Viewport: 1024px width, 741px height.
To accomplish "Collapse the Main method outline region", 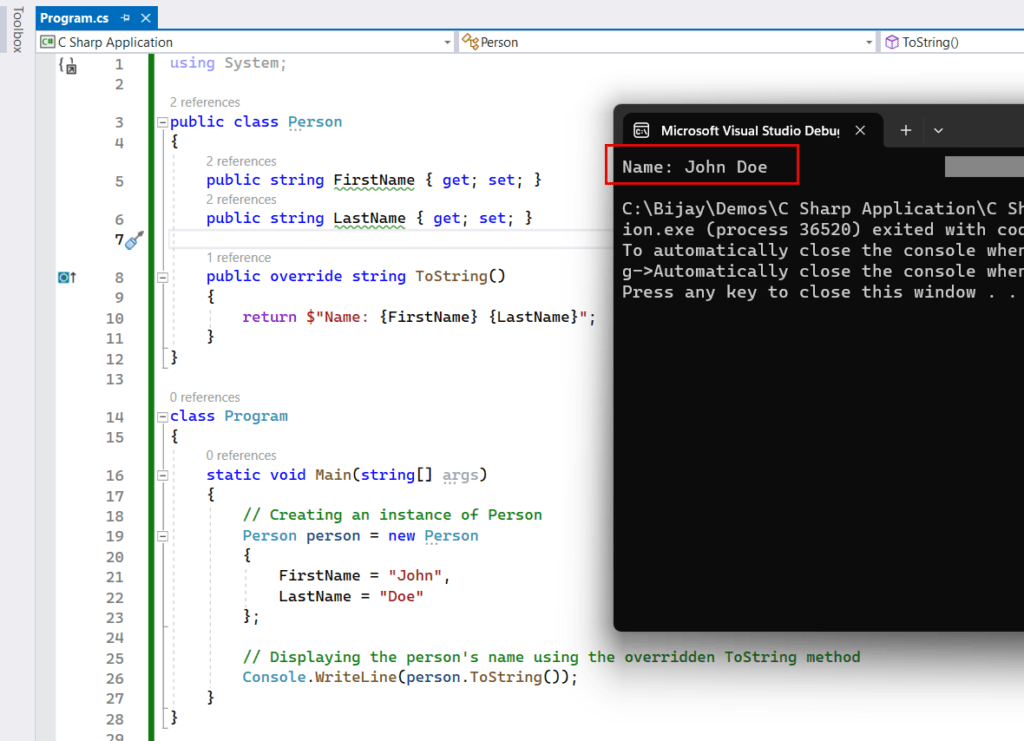I will point(161,475).
